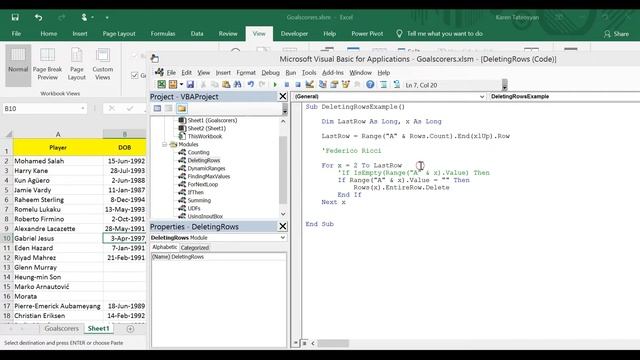Open VBA Help with the blue question icon

(x=370, y=84)
